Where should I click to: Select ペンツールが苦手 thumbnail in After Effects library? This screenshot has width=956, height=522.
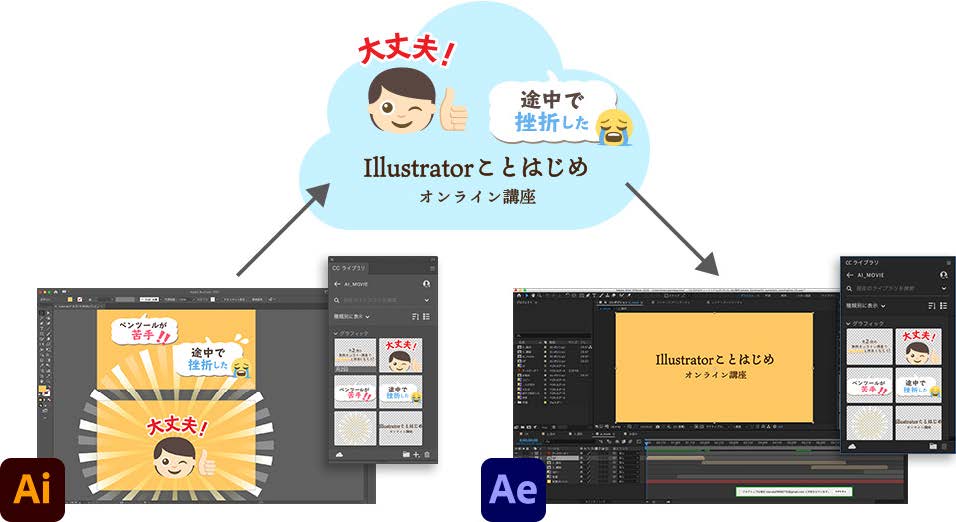click(869, 385)
